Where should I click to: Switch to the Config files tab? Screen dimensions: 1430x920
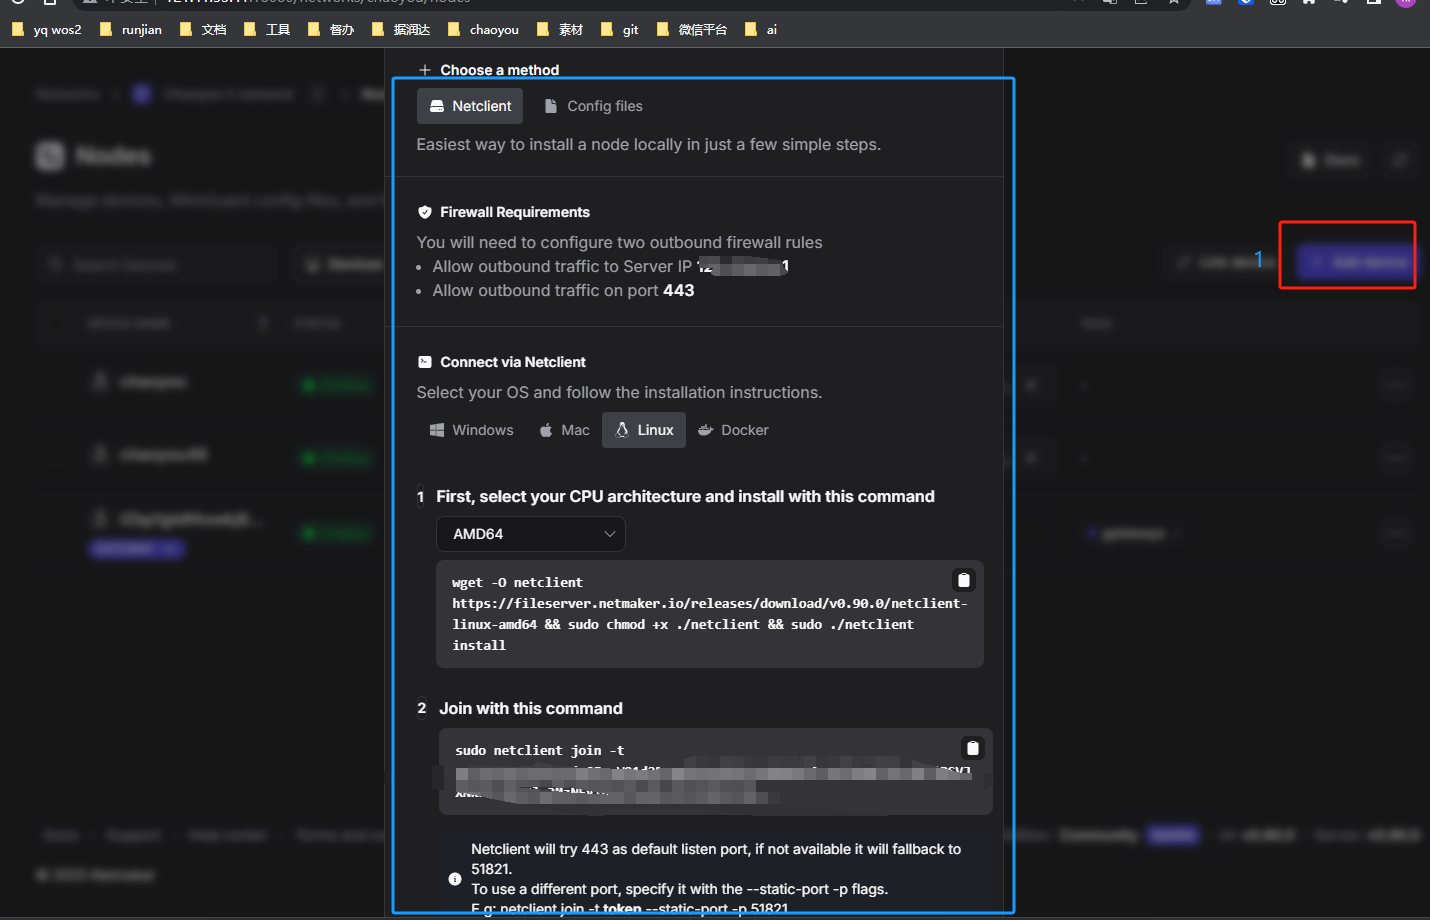(x=593, y=106)
